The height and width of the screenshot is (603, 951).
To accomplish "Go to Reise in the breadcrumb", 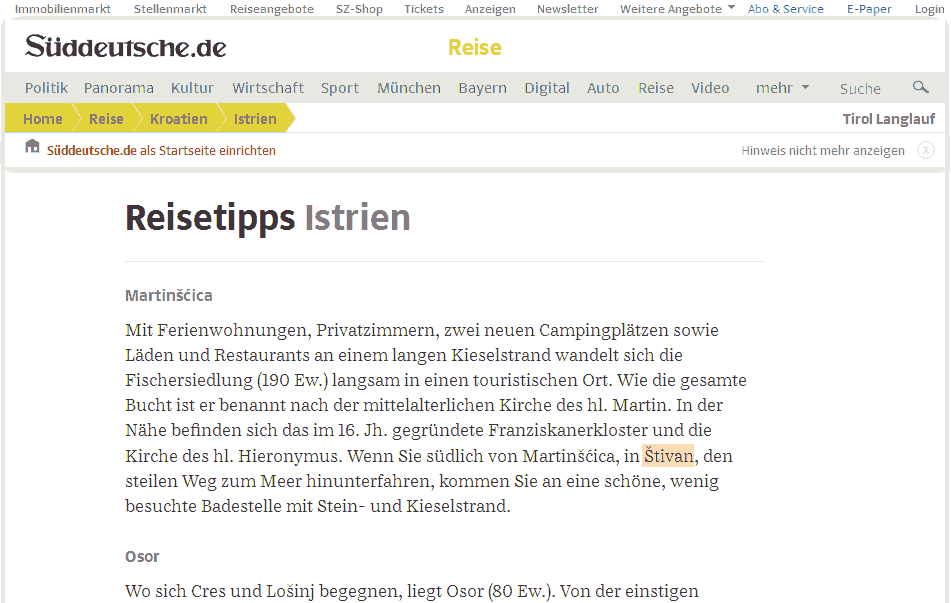I will coord(106,119).
